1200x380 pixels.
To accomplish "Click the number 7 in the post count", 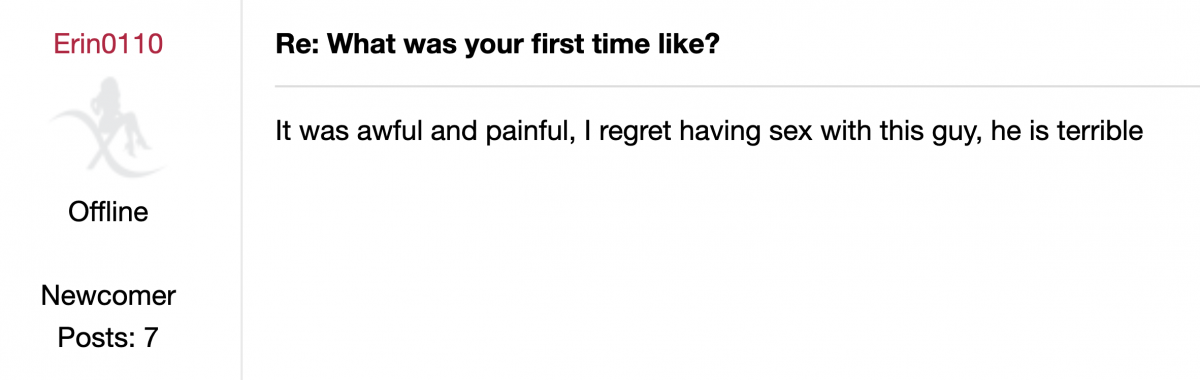I will tap(151, 337).
